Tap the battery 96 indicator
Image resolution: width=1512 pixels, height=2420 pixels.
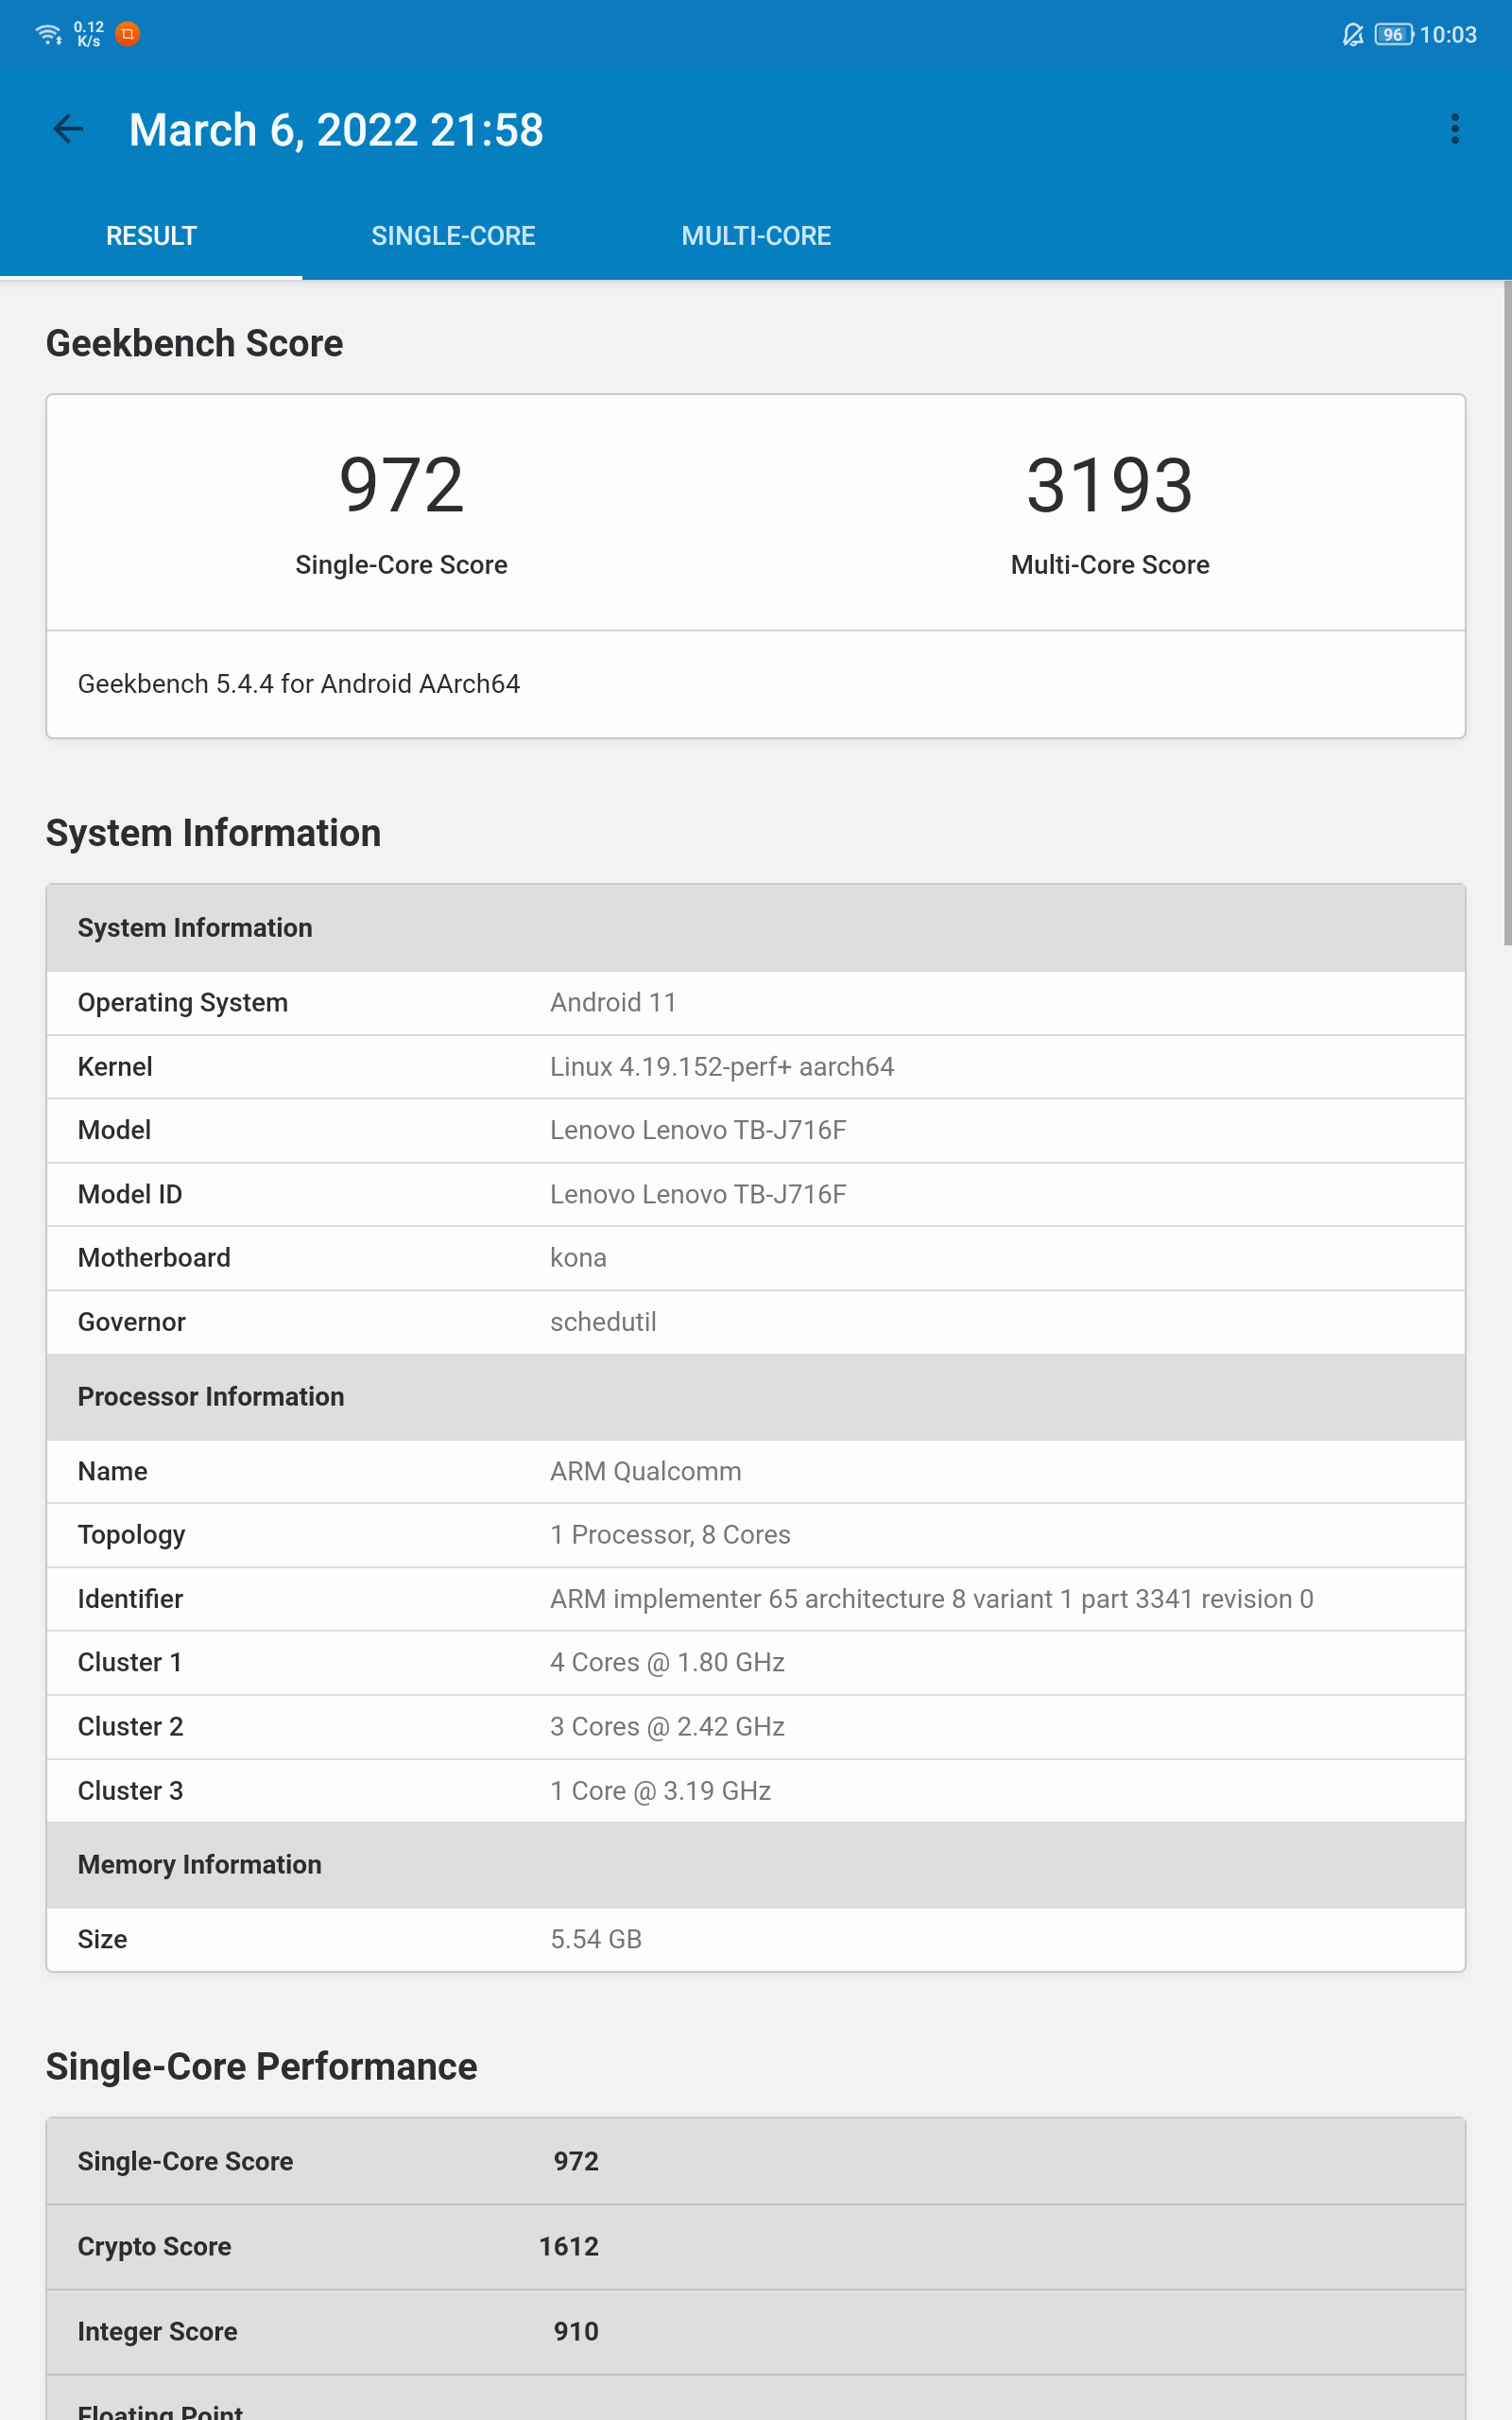pos(1393,35)
